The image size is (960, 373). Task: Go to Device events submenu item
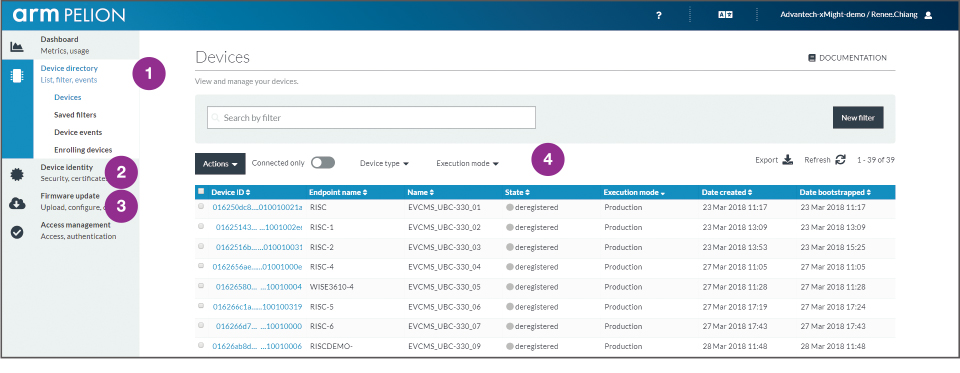click(78, 132)
